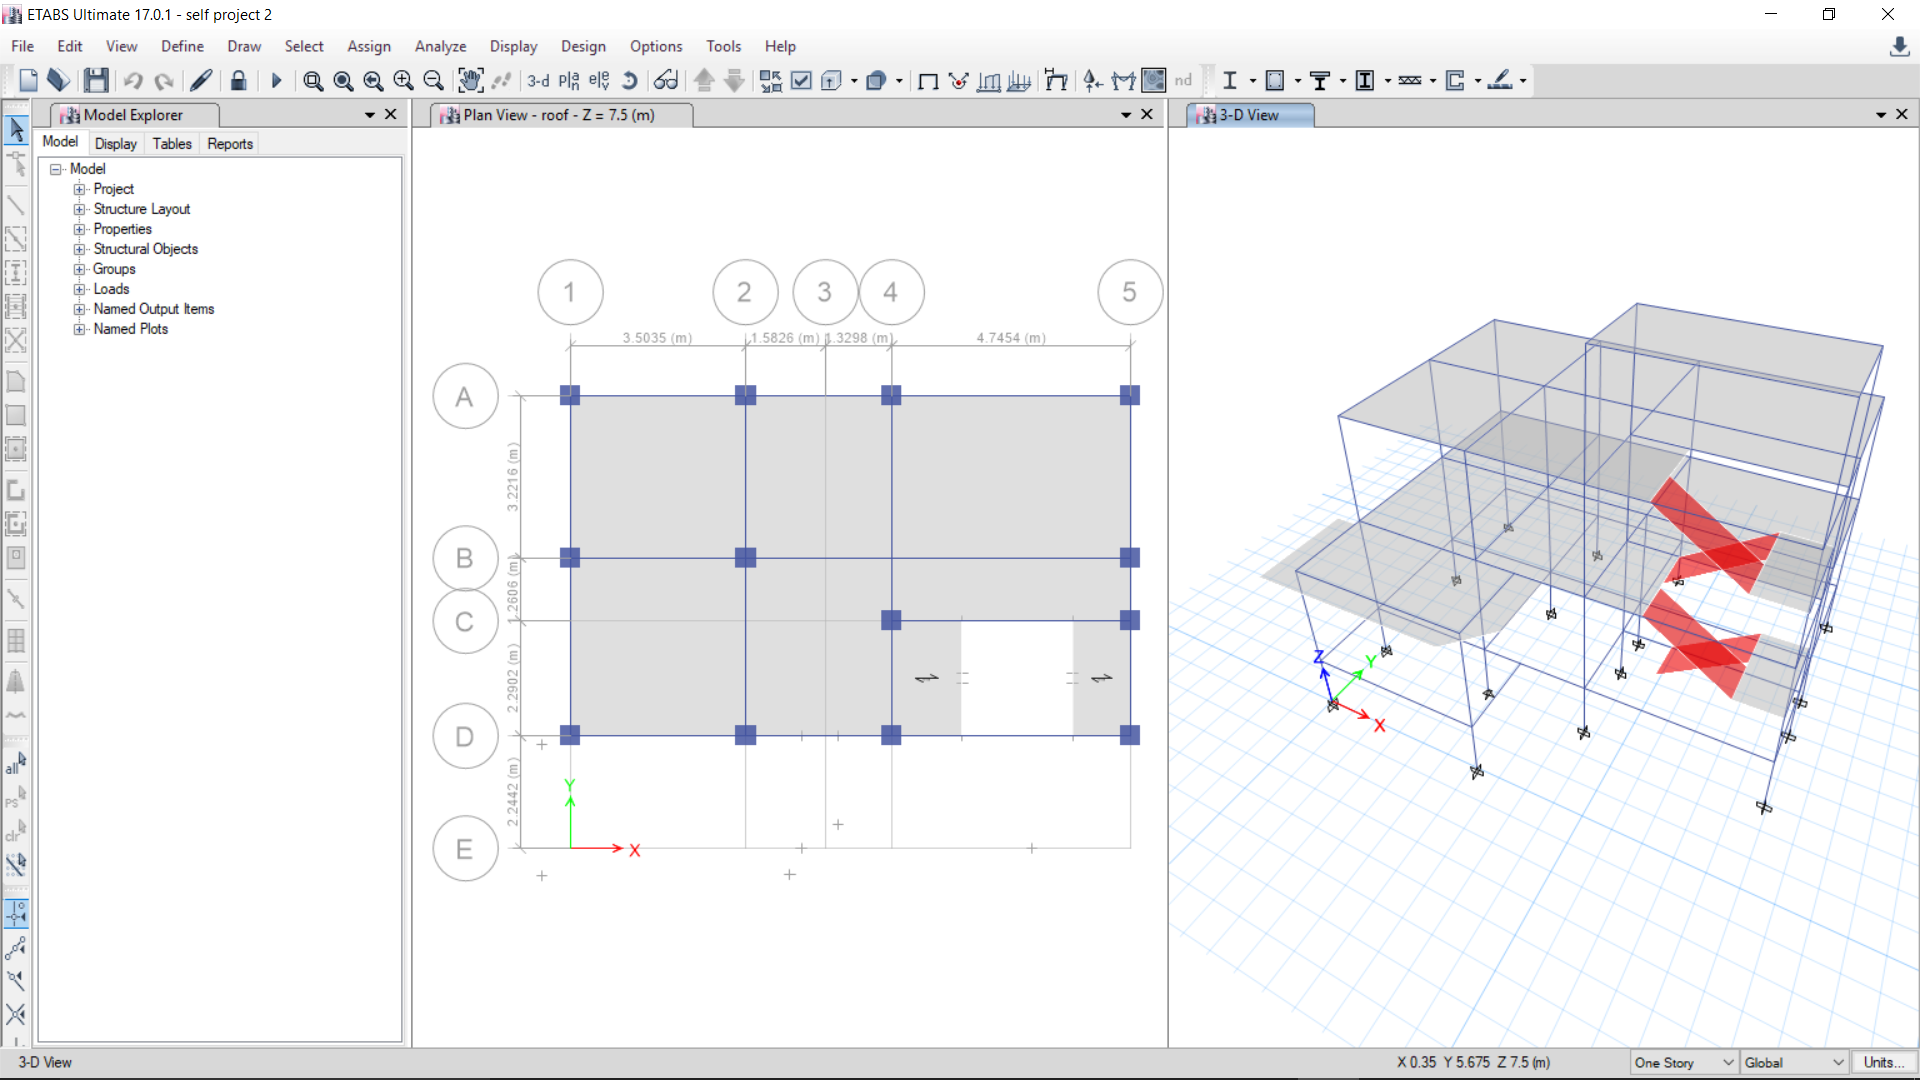Open Steel Frame Design dropdown arrow
Screen dimensions: 1920x1080
click(x=1252, y=81)
